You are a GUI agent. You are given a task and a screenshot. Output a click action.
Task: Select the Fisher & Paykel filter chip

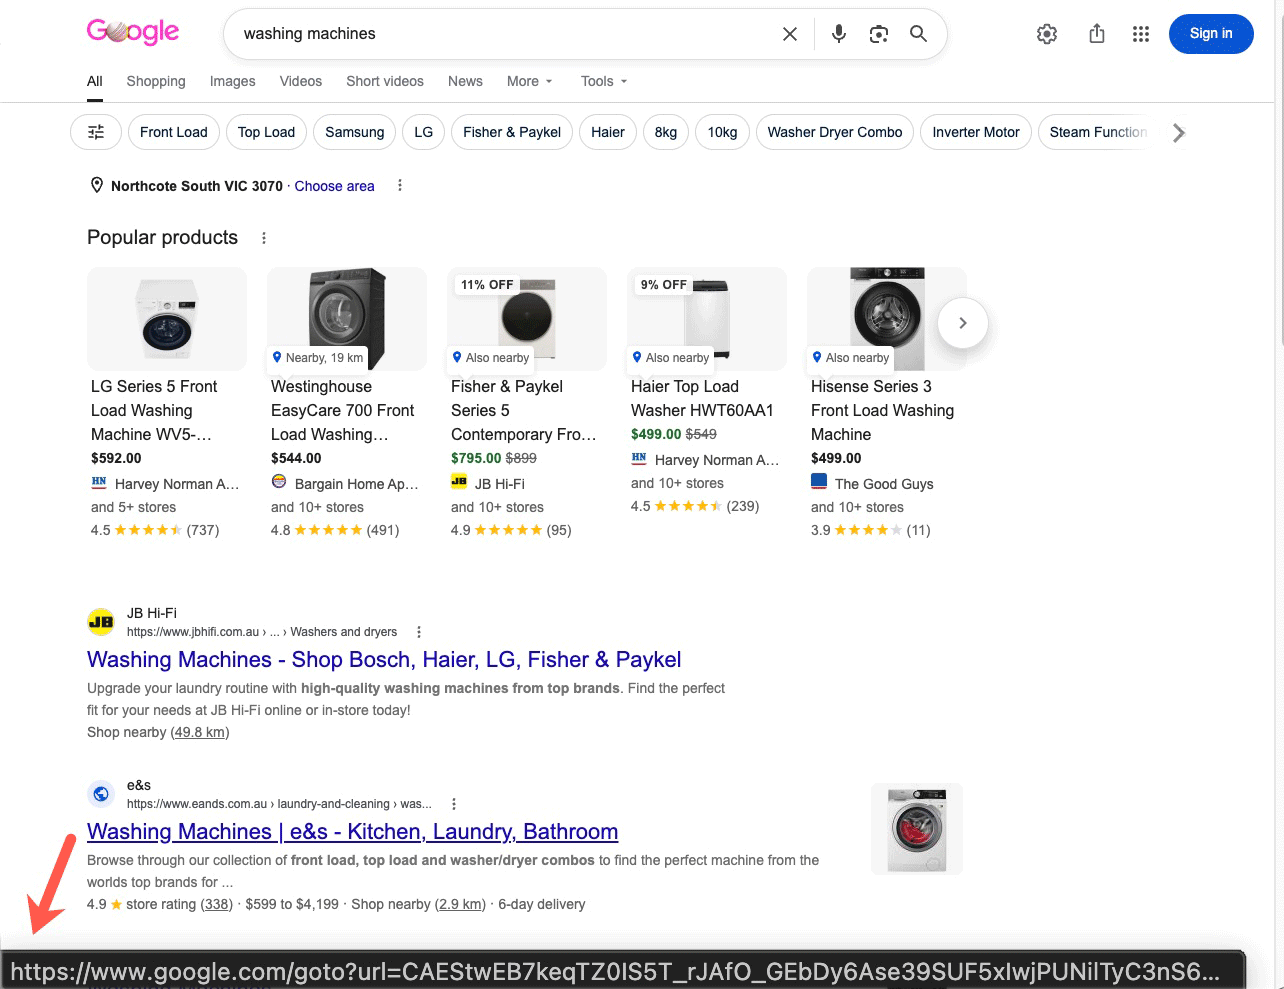512,132
